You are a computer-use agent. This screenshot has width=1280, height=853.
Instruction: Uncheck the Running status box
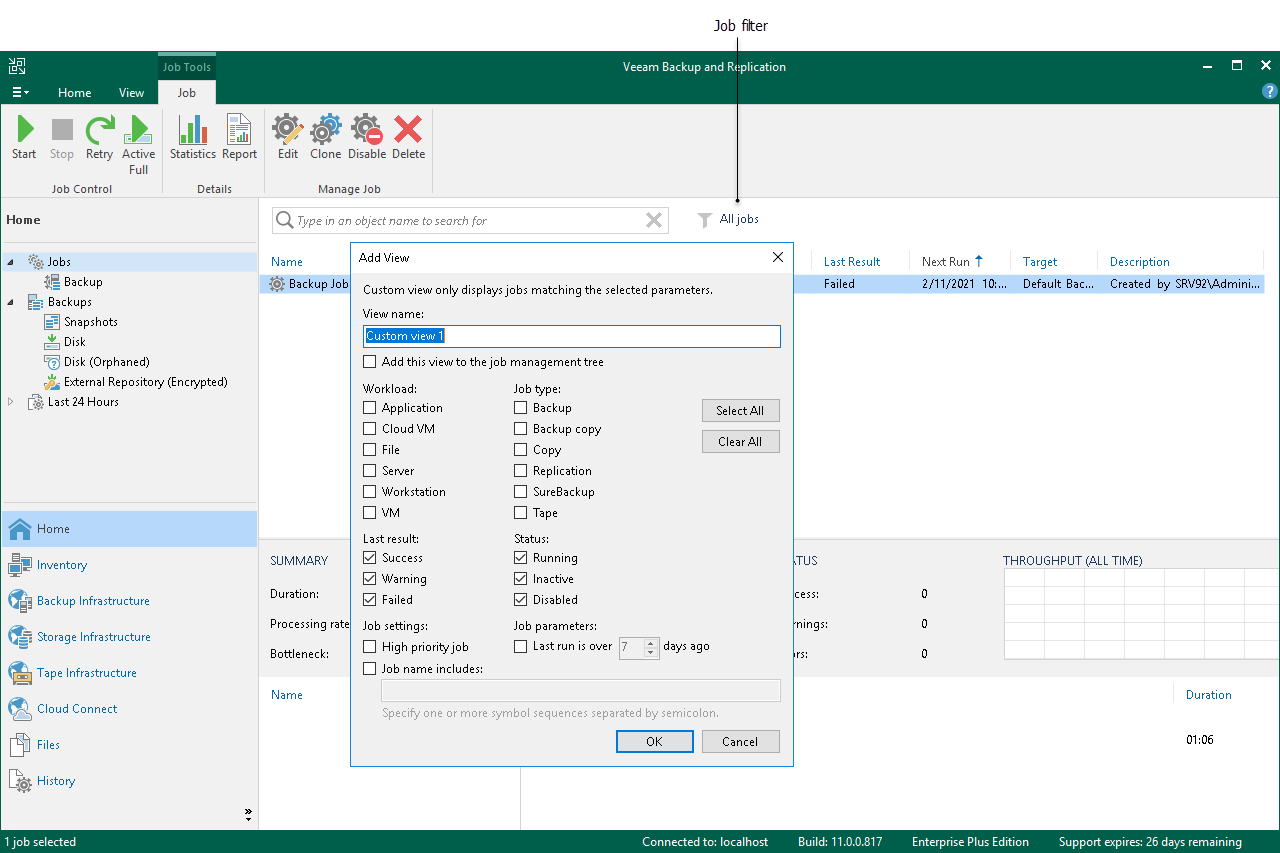(x=521, y=558)
